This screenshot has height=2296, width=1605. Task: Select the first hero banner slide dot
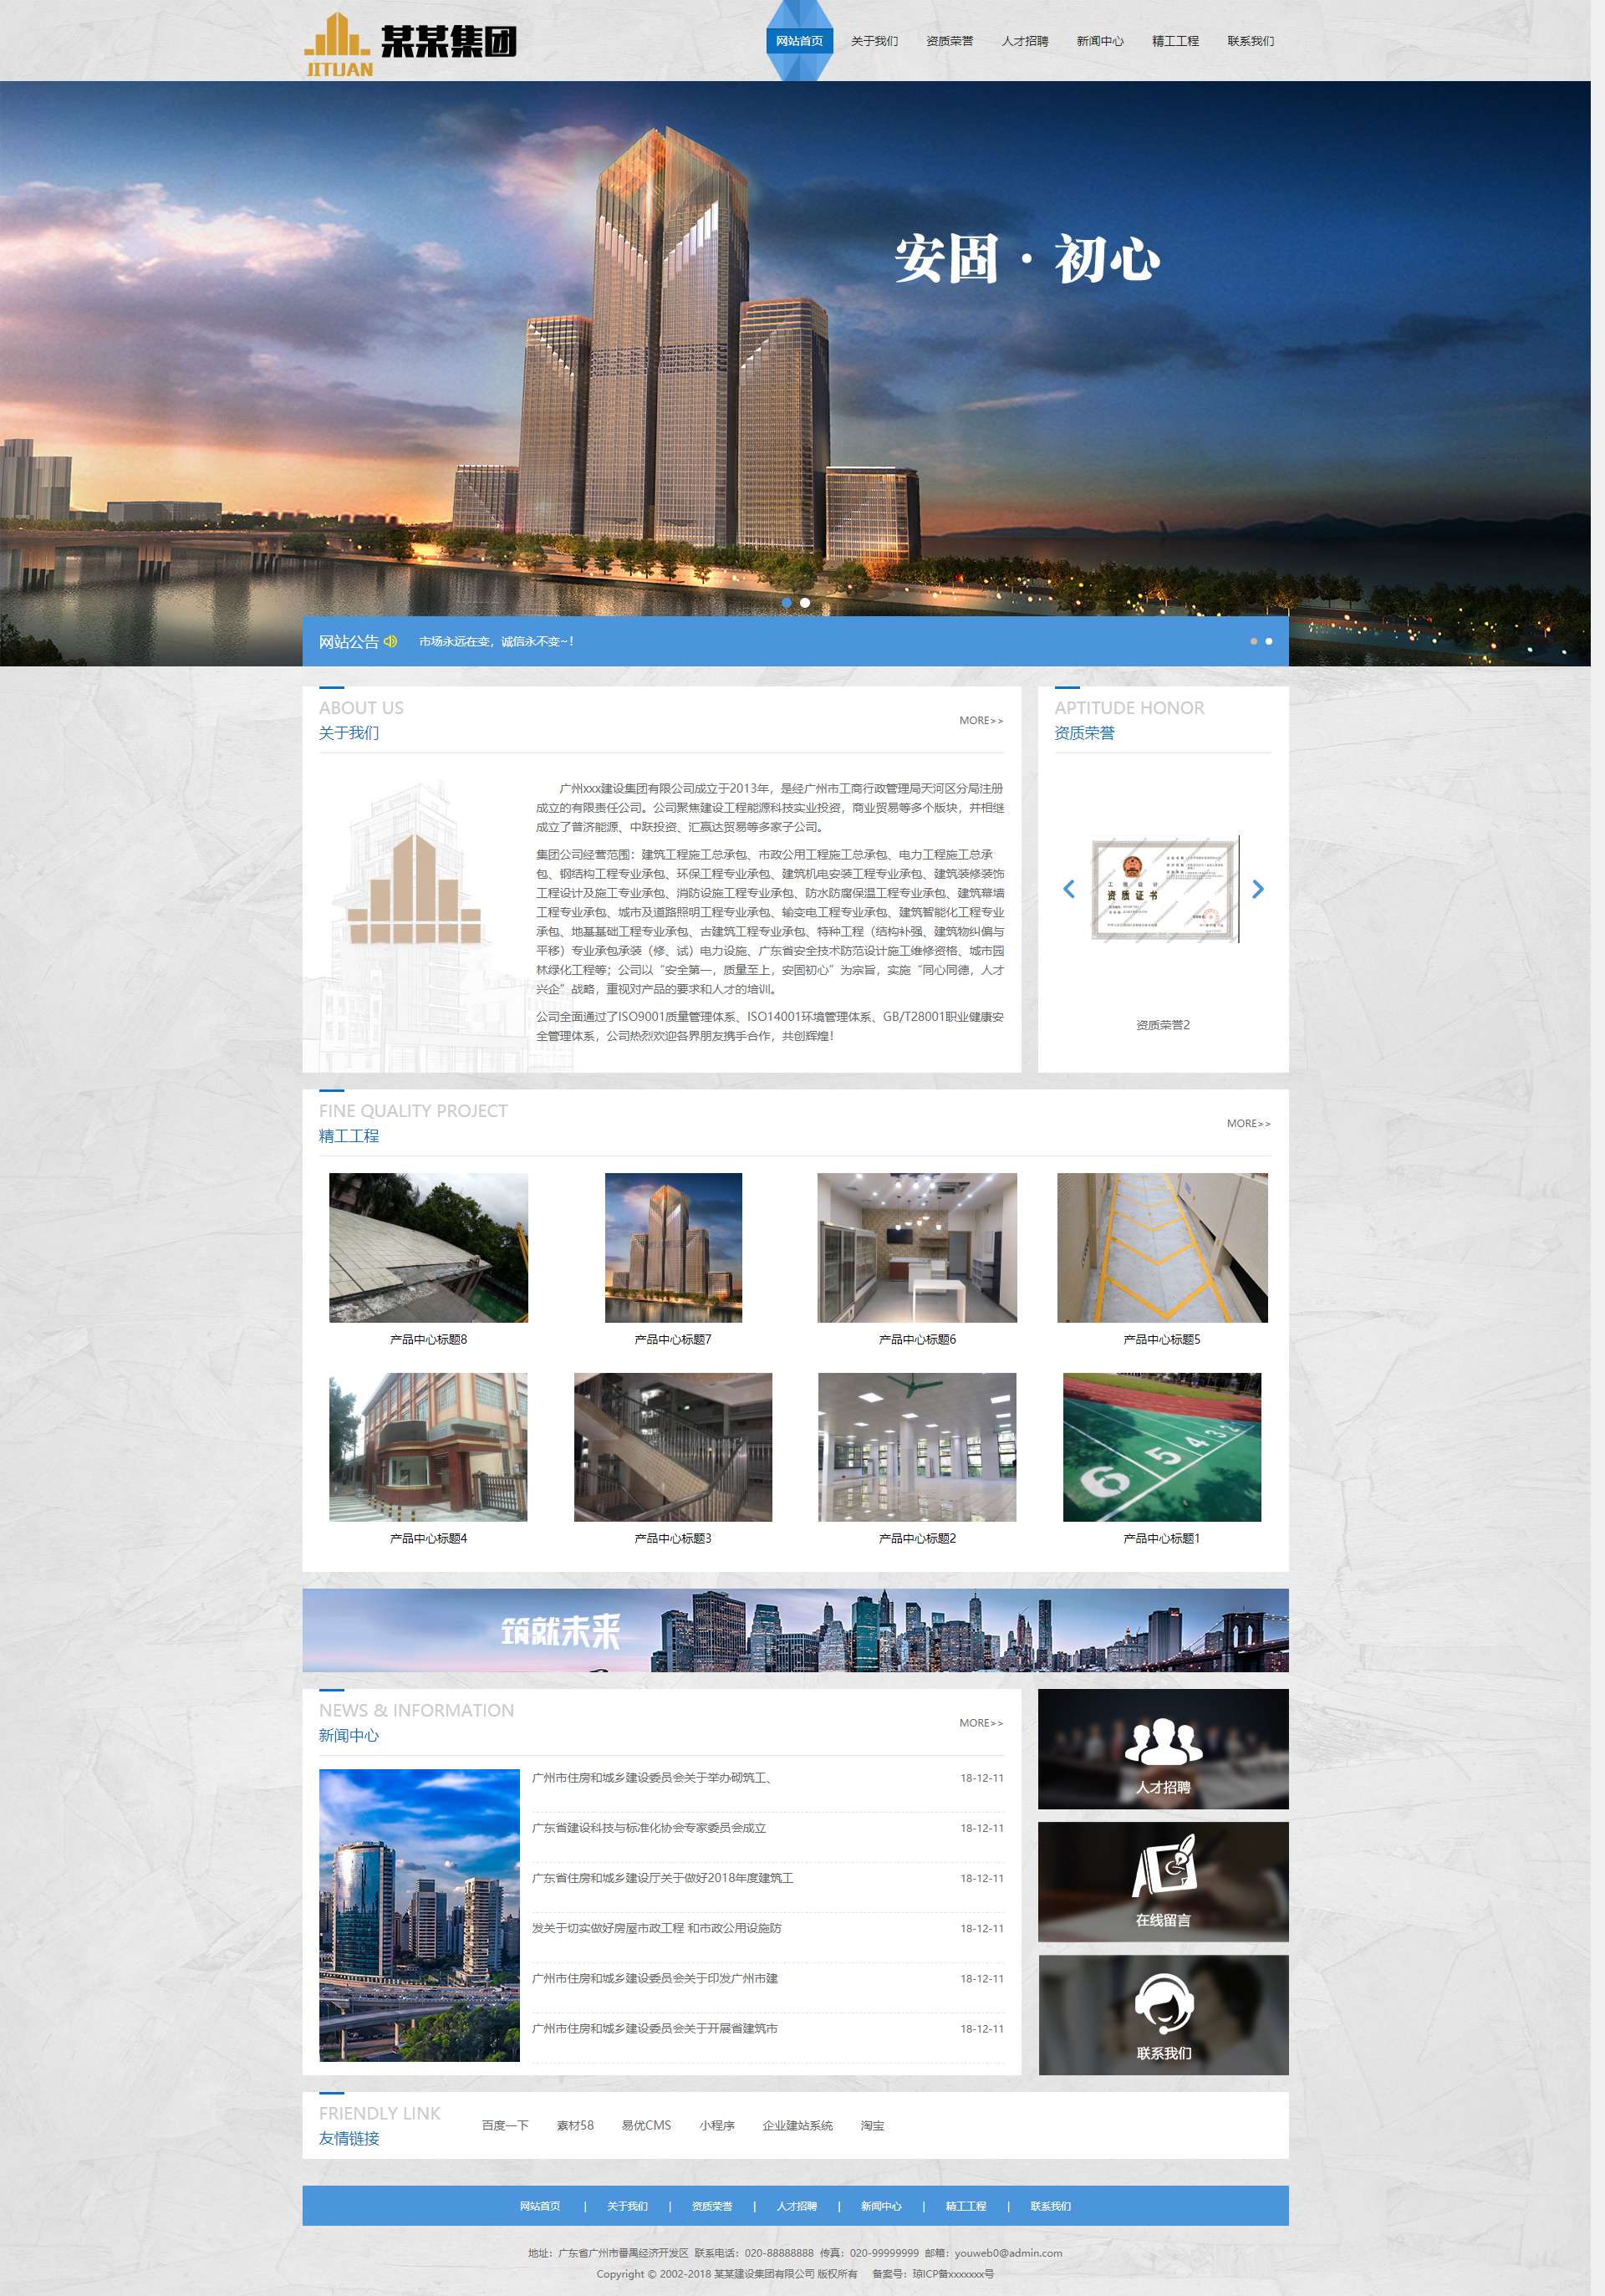787,603
